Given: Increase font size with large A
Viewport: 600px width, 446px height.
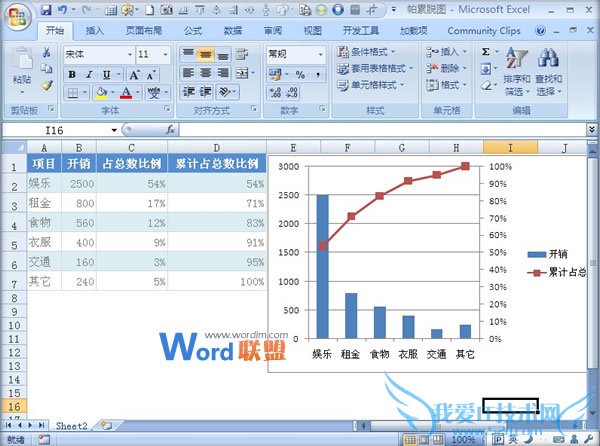Looking at the screenshot, I should (134, 75).
